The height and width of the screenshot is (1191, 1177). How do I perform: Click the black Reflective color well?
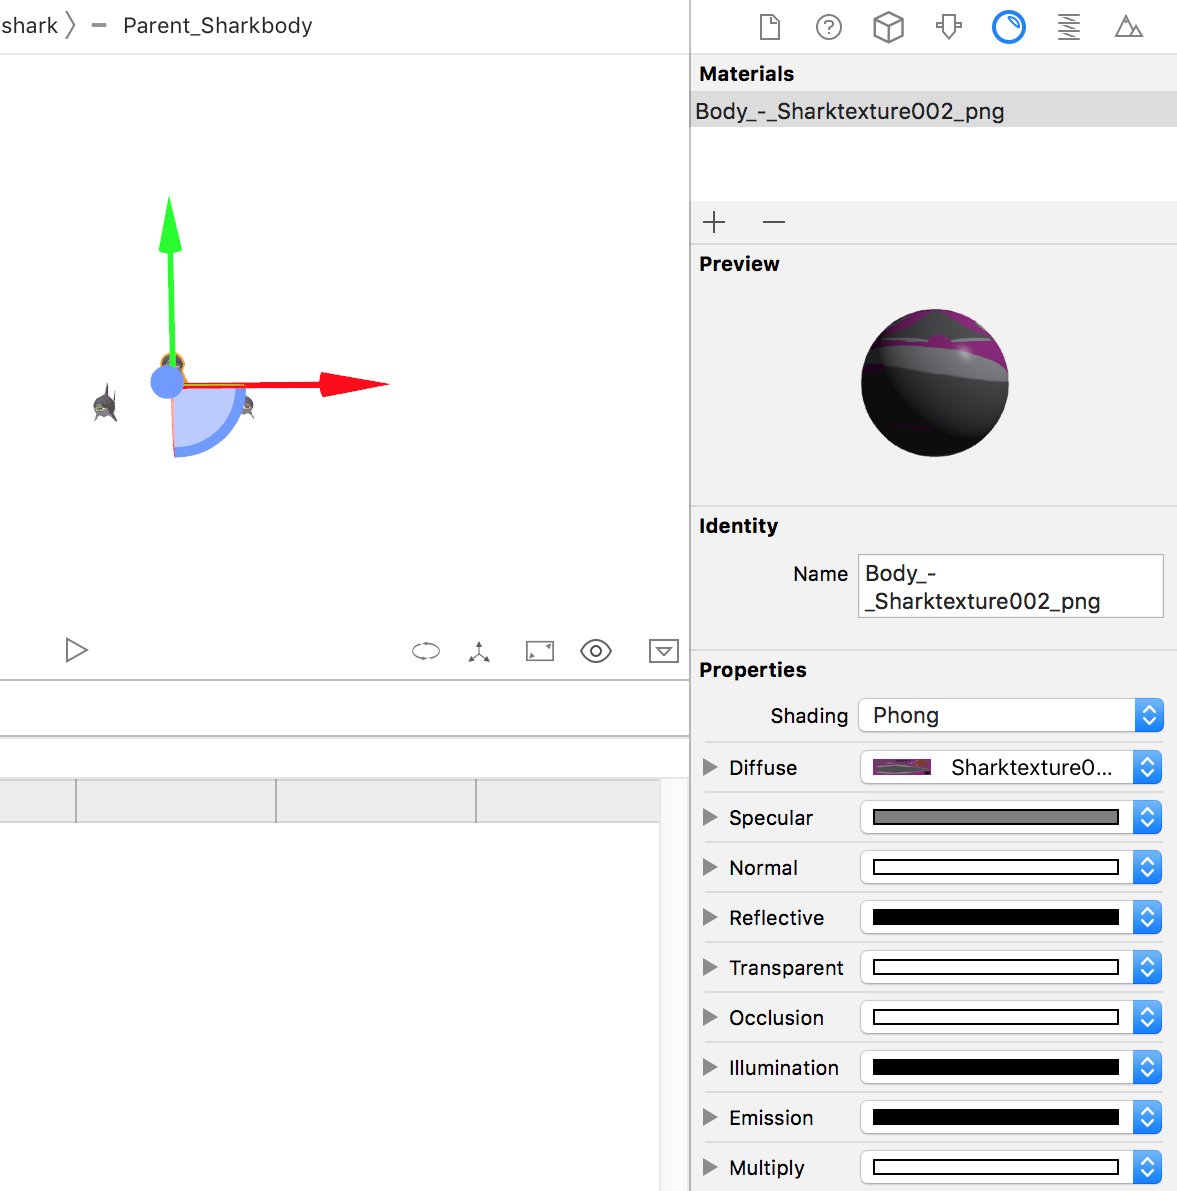click(x=994, y=917)
